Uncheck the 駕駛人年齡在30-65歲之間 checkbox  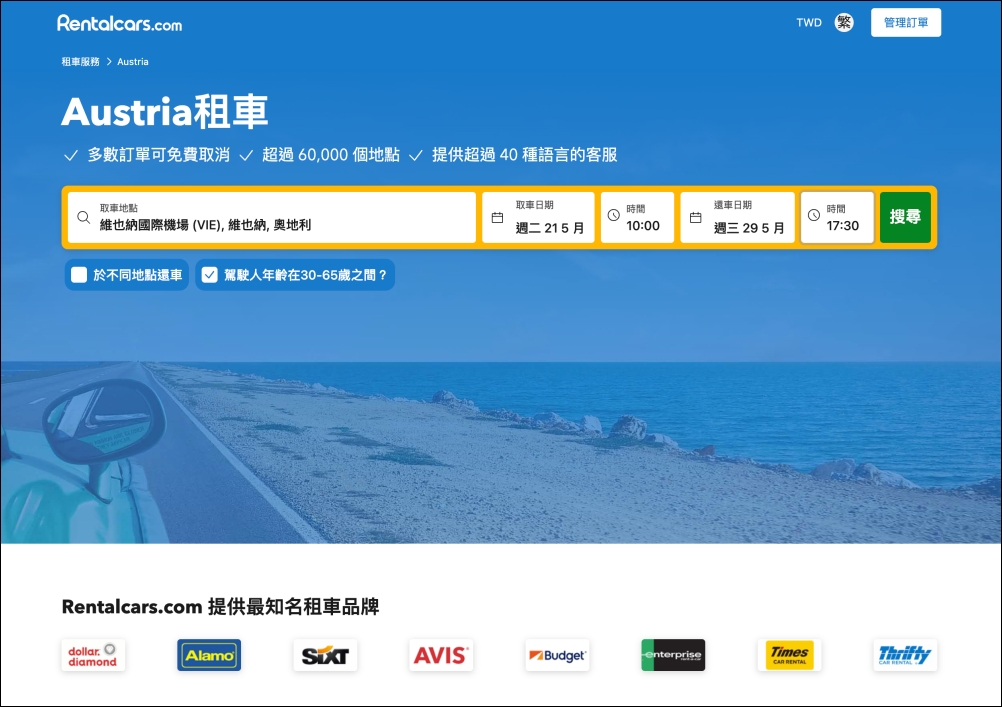[x=210, y=275]
